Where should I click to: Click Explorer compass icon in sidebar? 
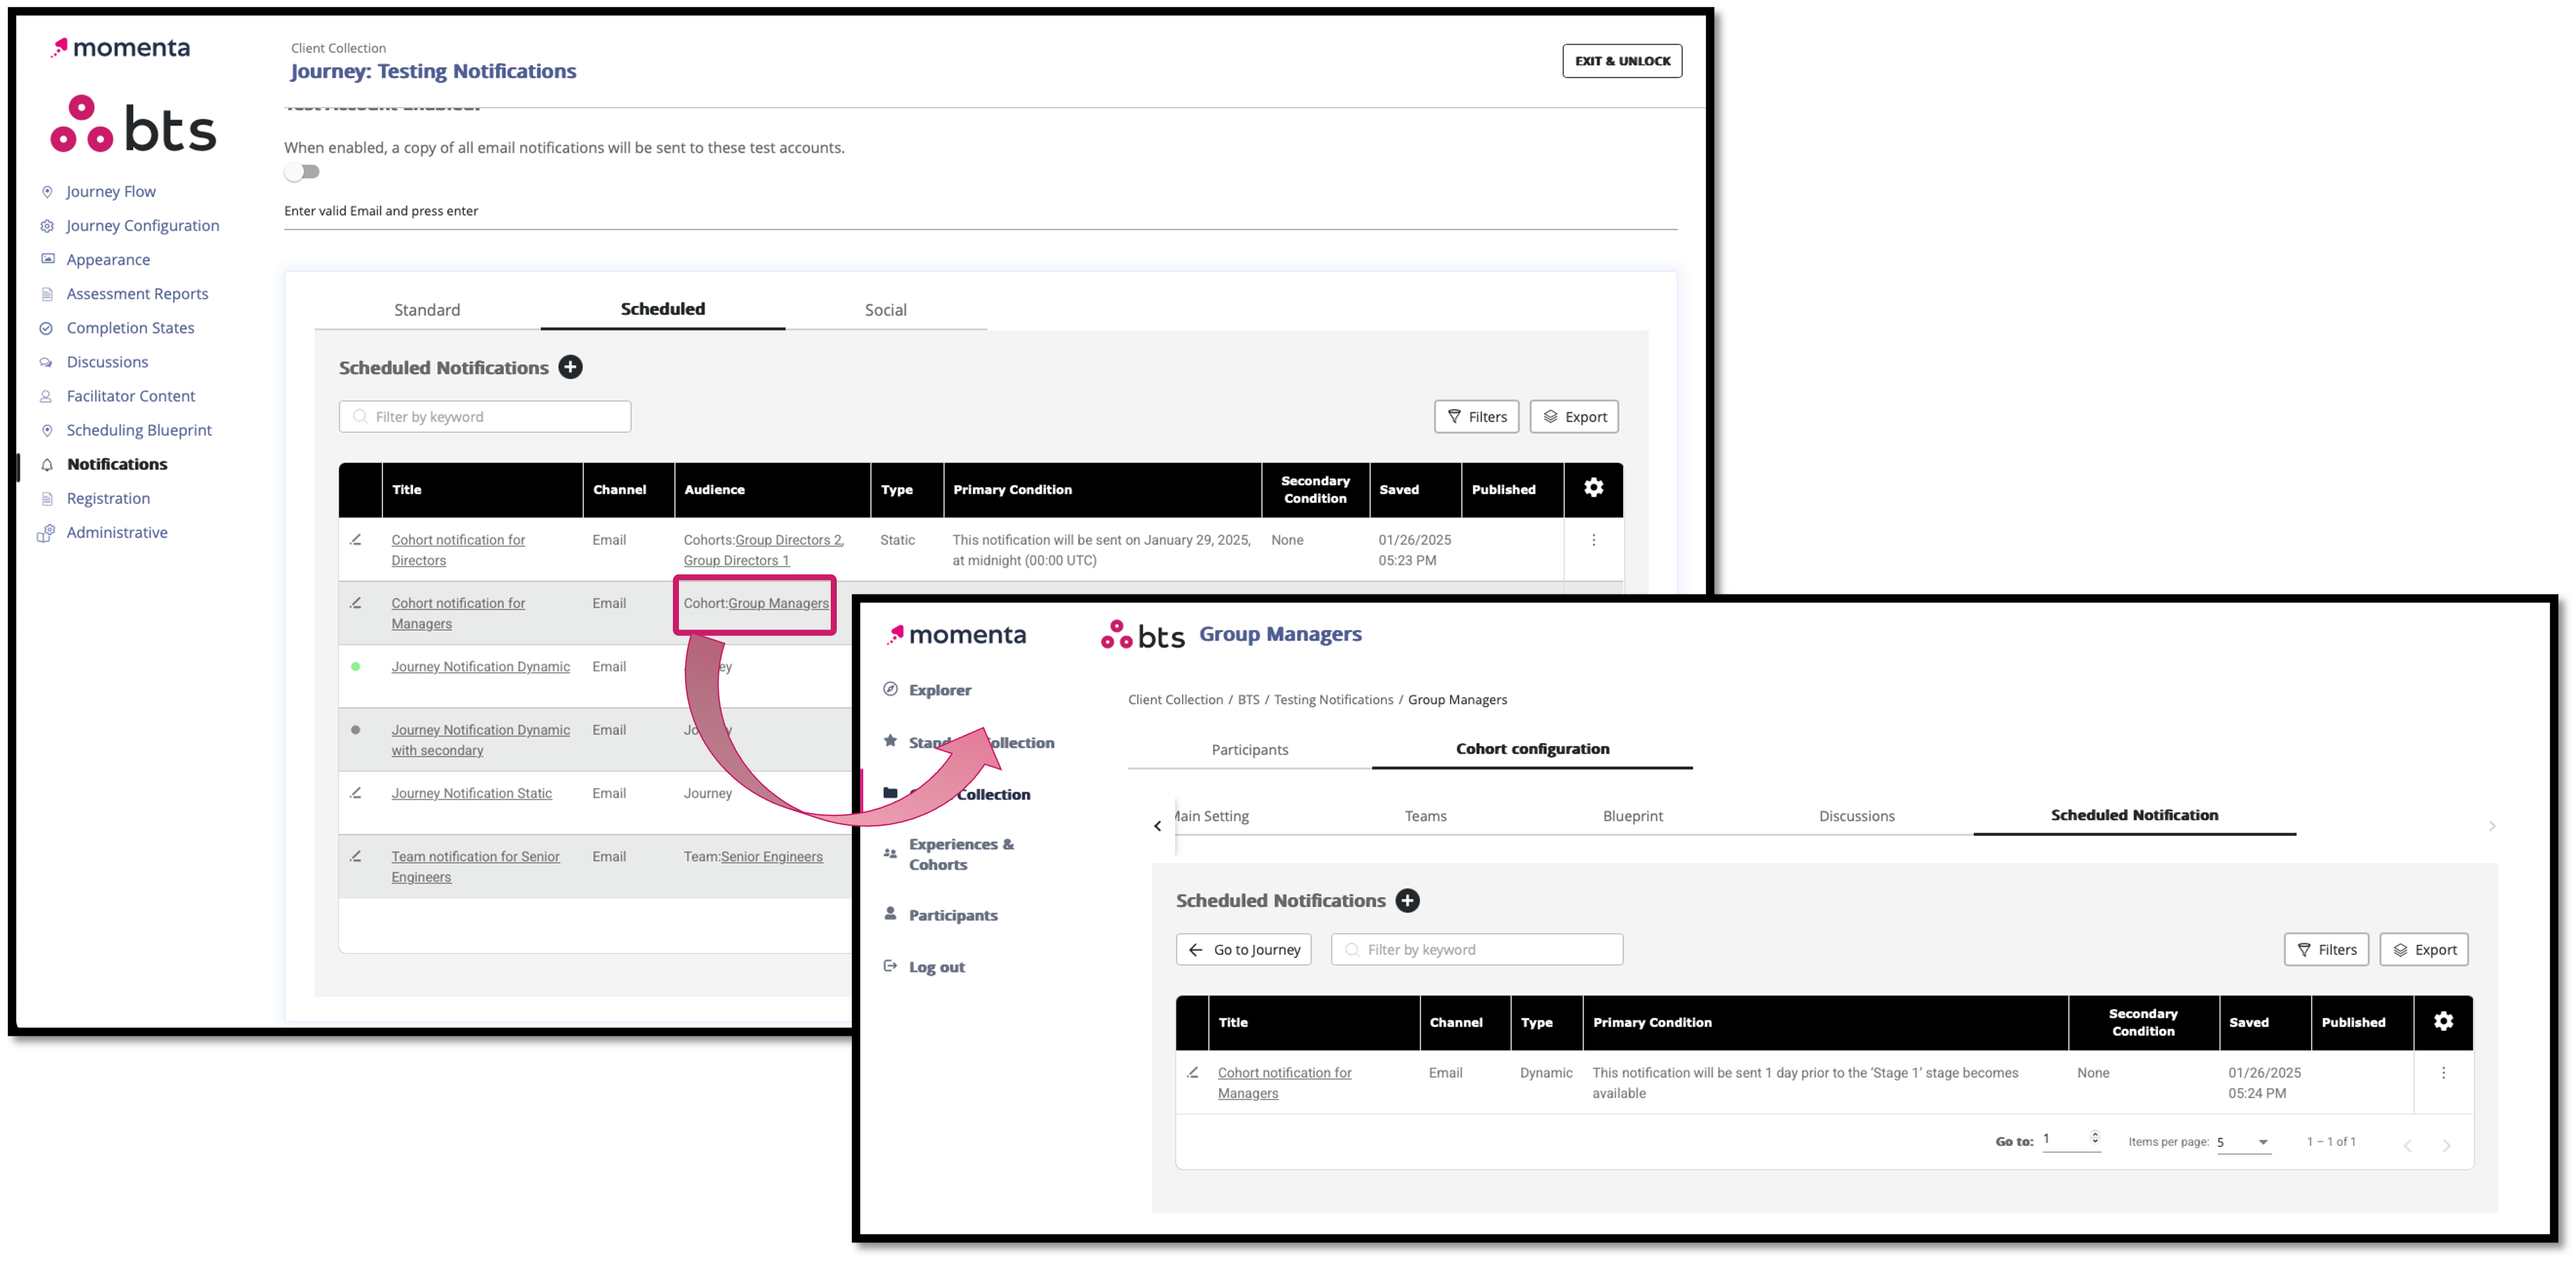890,689
